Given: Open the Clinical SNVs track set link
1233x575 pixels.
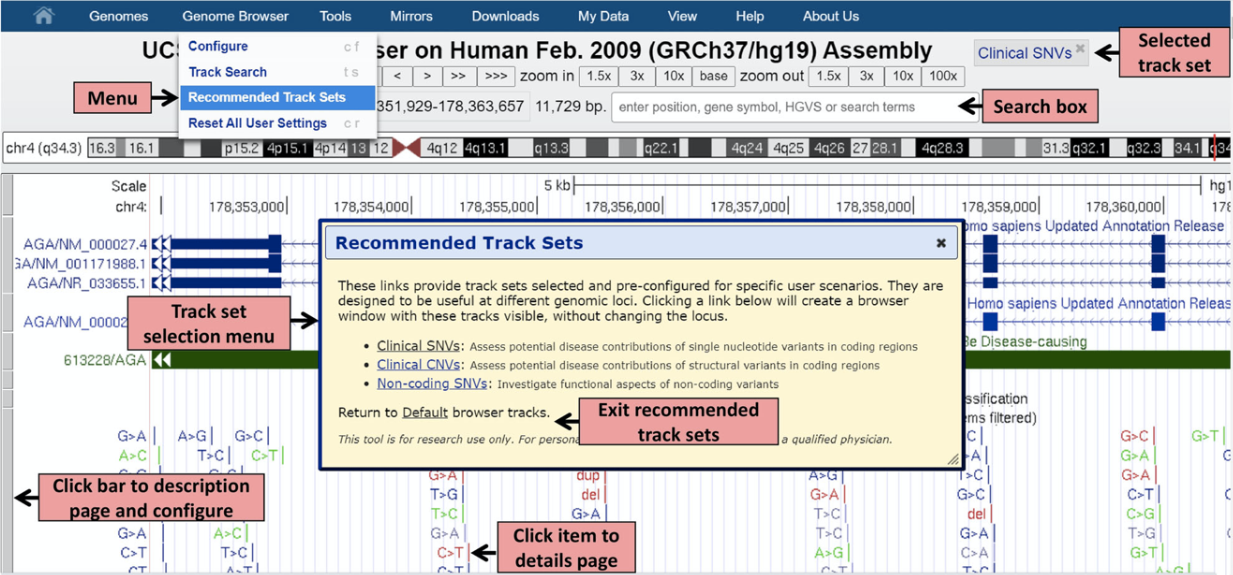Looking at the screenshot, I should click(x=419, y=346).
